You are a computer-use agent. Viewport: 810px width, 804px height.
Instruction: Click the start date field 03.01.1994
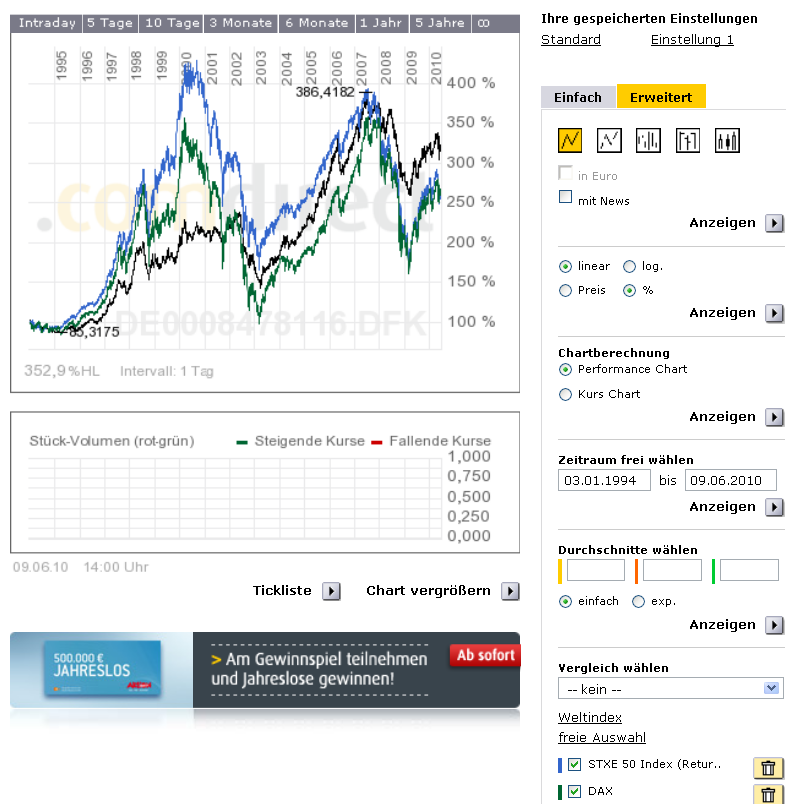[x=604, y=481]
